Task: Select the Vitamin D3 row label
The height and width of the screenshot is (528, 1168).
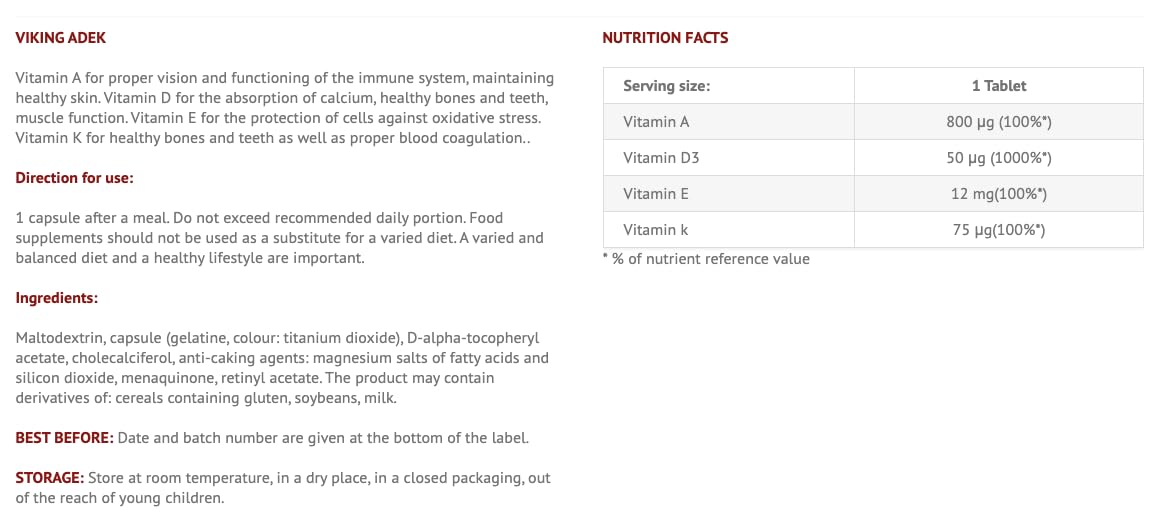Action: tap(661, 158)
